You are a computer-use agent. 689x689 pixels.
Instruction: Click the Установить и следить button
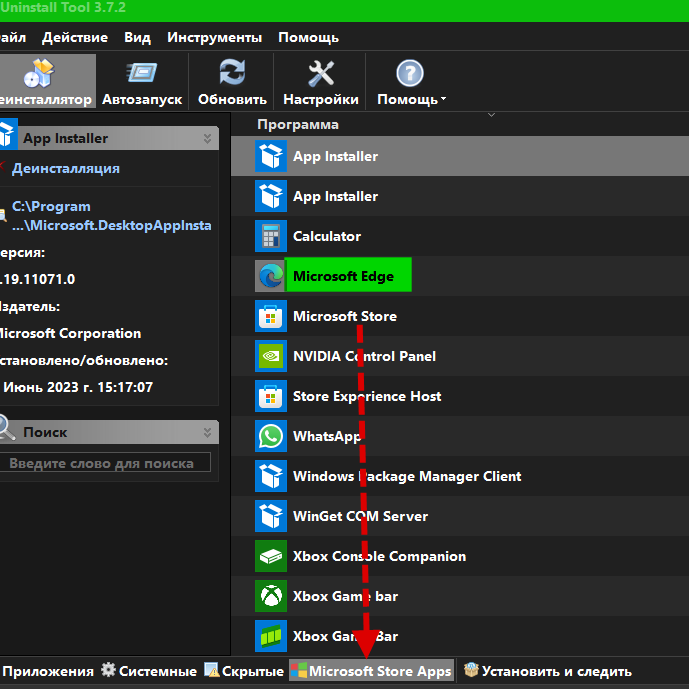pos(548,671)
